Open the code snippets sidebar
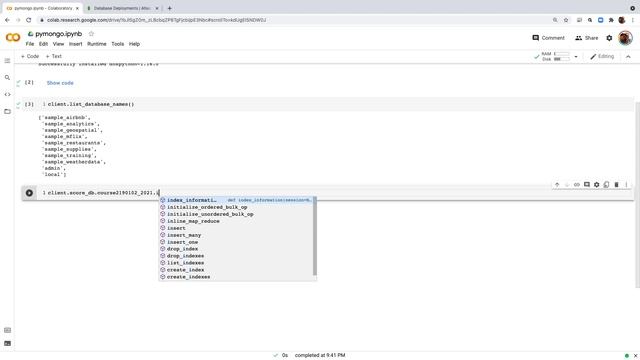Screen dimensions: 640x360 (x=7, y=94)
